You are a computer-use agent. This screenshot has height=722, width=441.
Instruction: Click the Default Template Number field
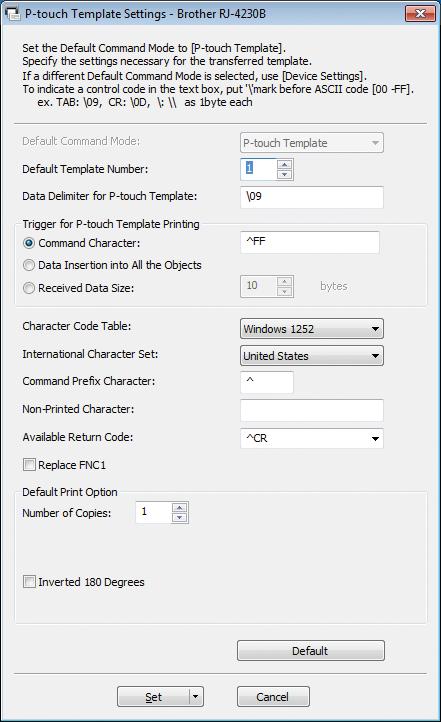[x=259, y=169]
